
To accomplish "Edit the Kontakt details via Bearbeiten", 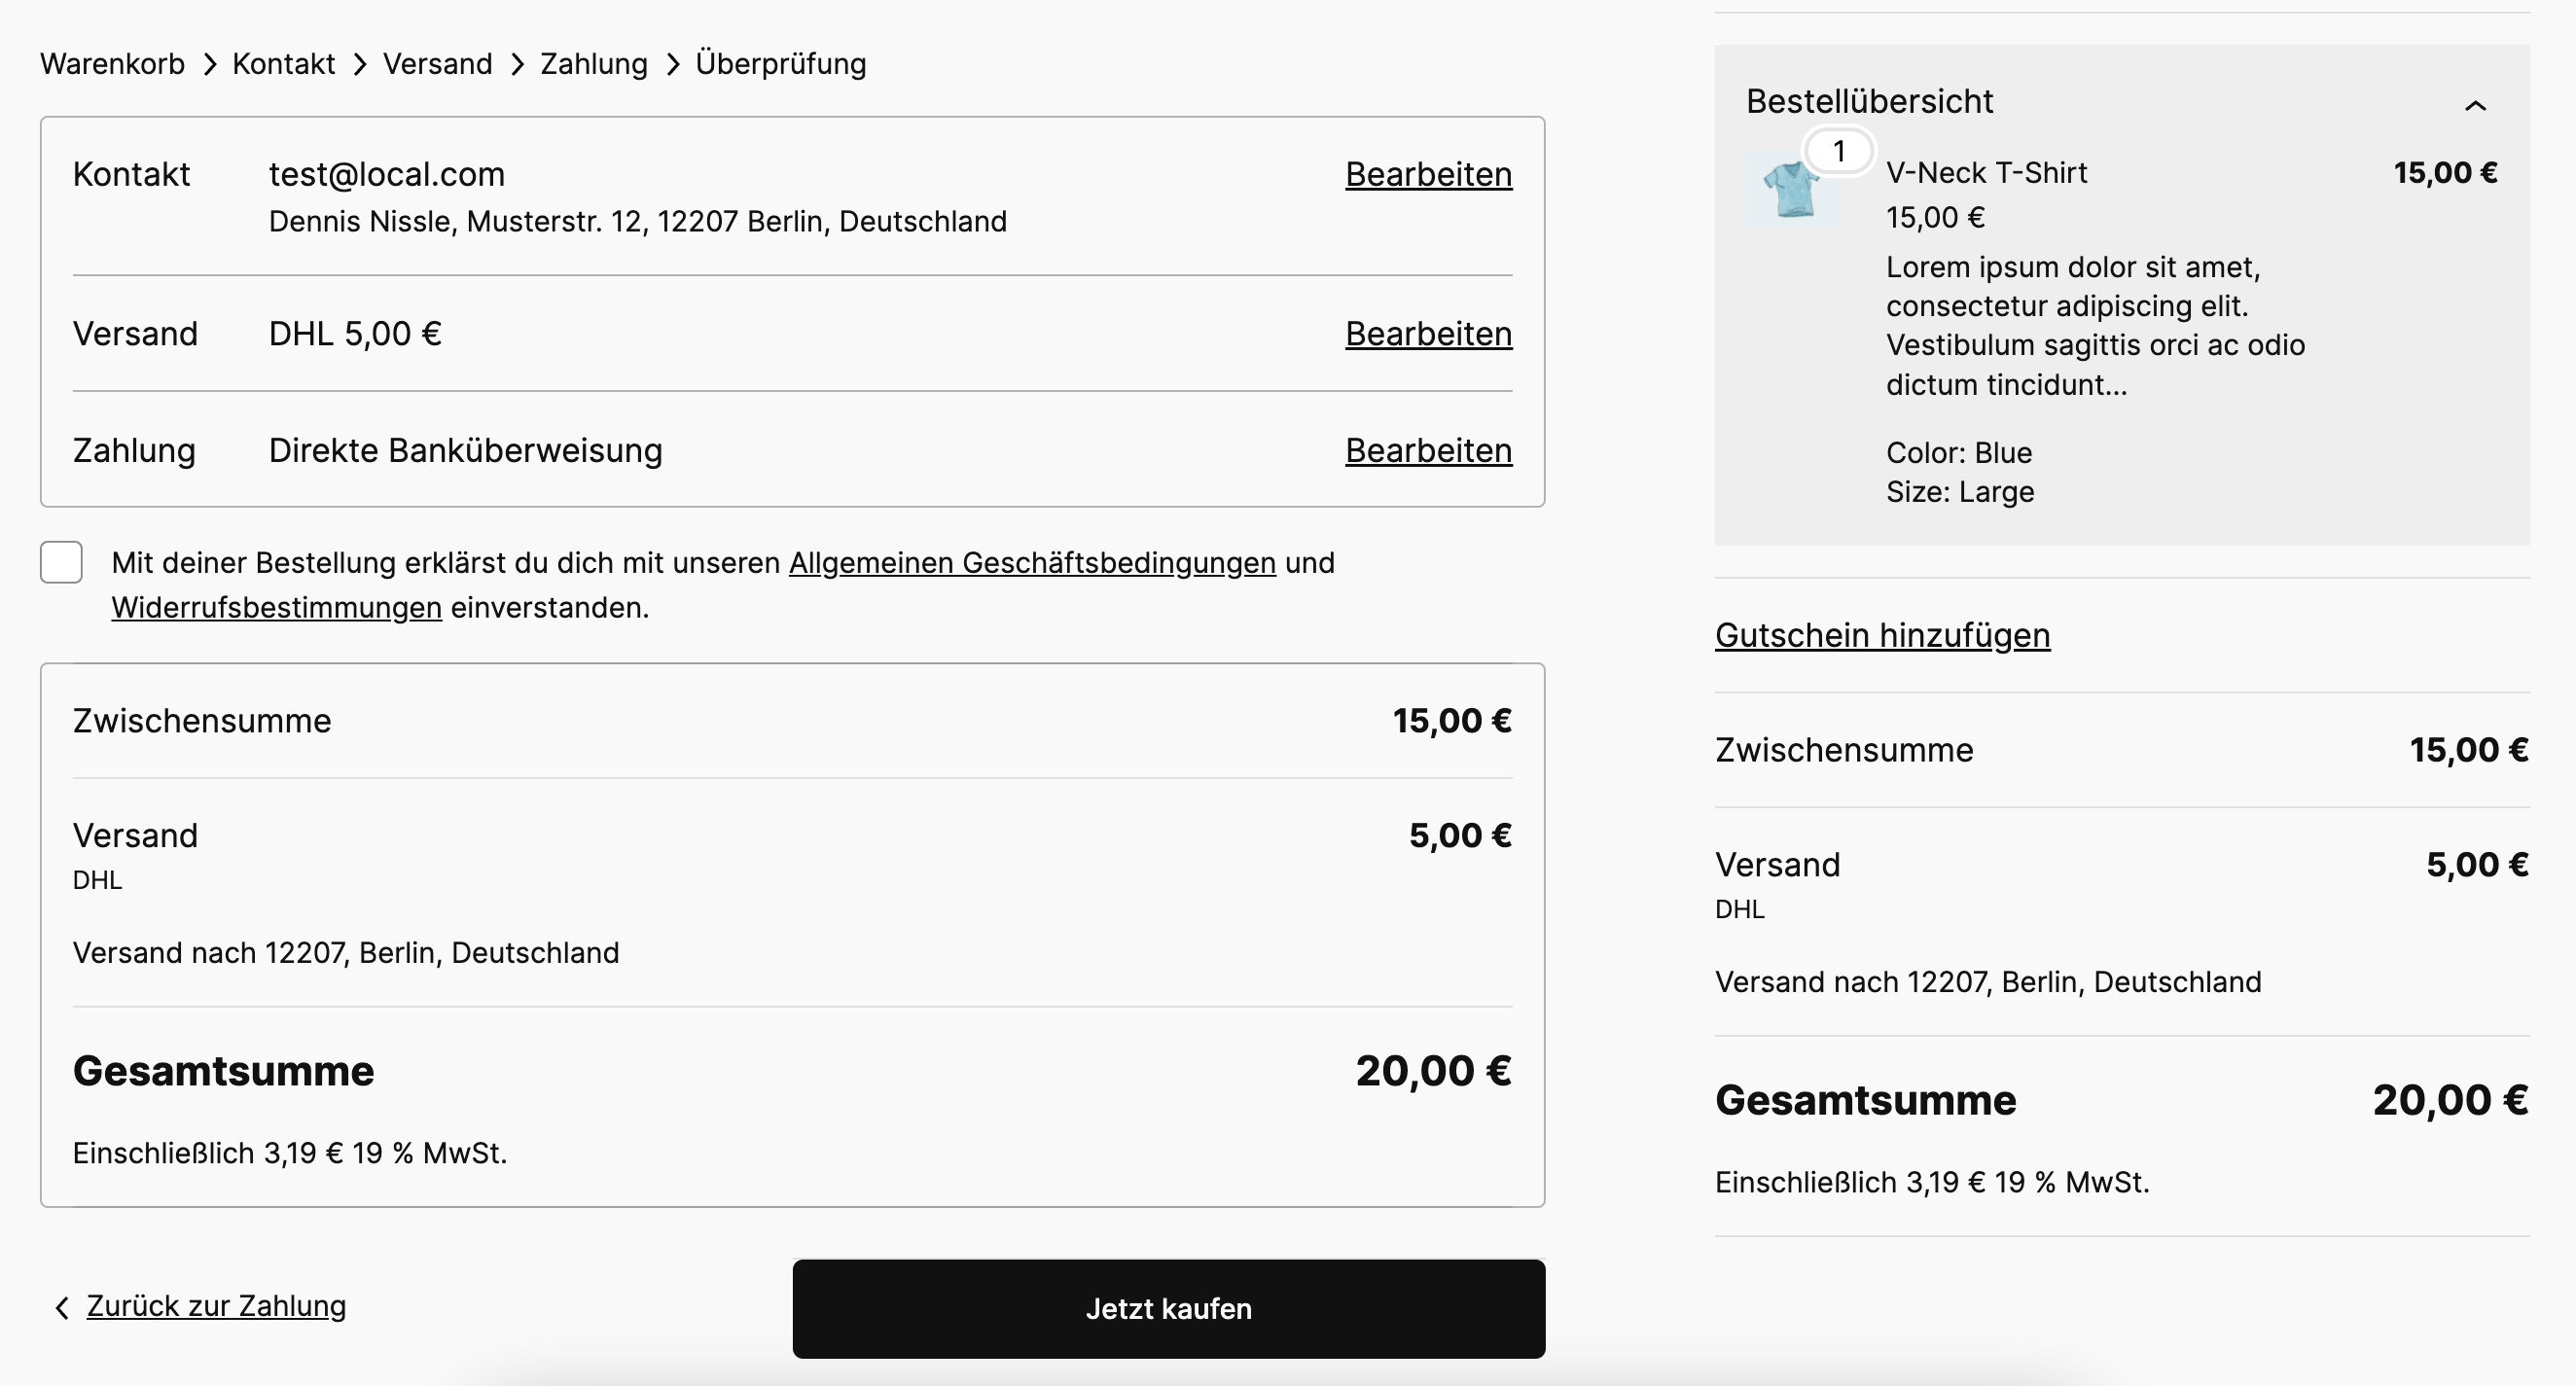I will click(x=1427, y=175).
